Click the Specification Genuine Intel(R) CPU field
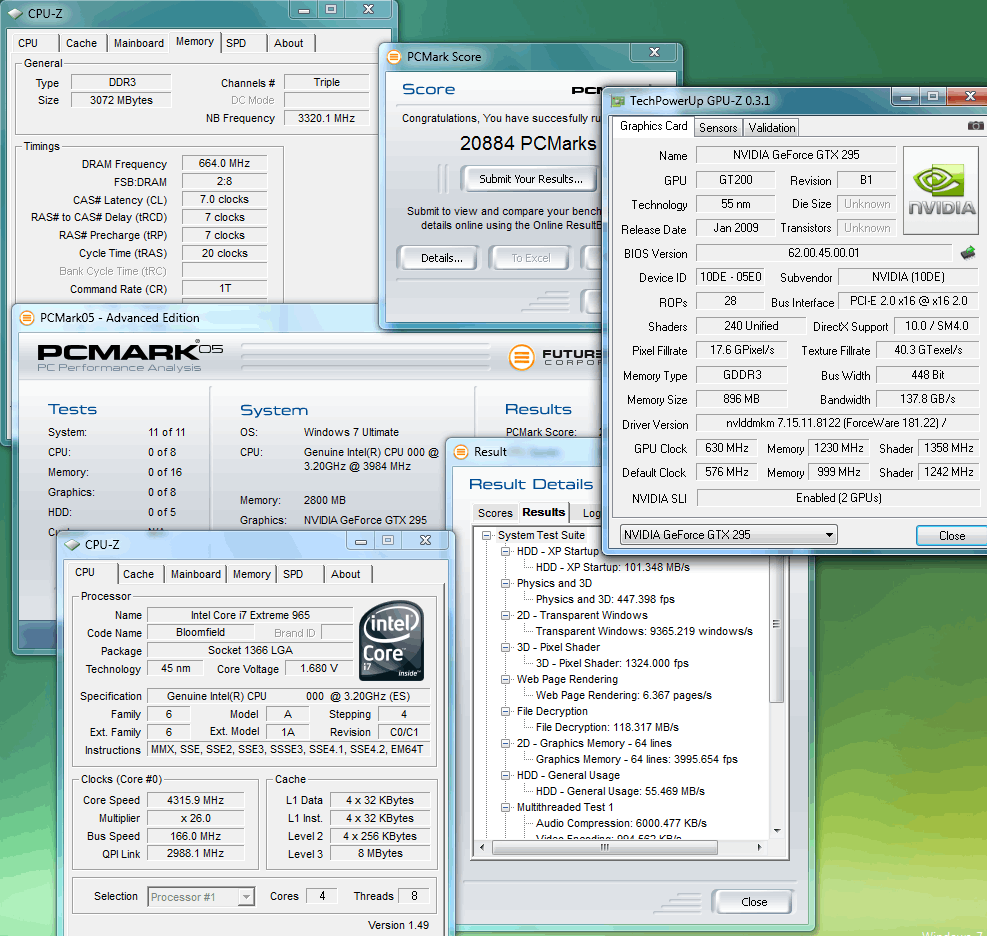Image resolution: width=987 pixels, height=936 pixels. (288, 696)
